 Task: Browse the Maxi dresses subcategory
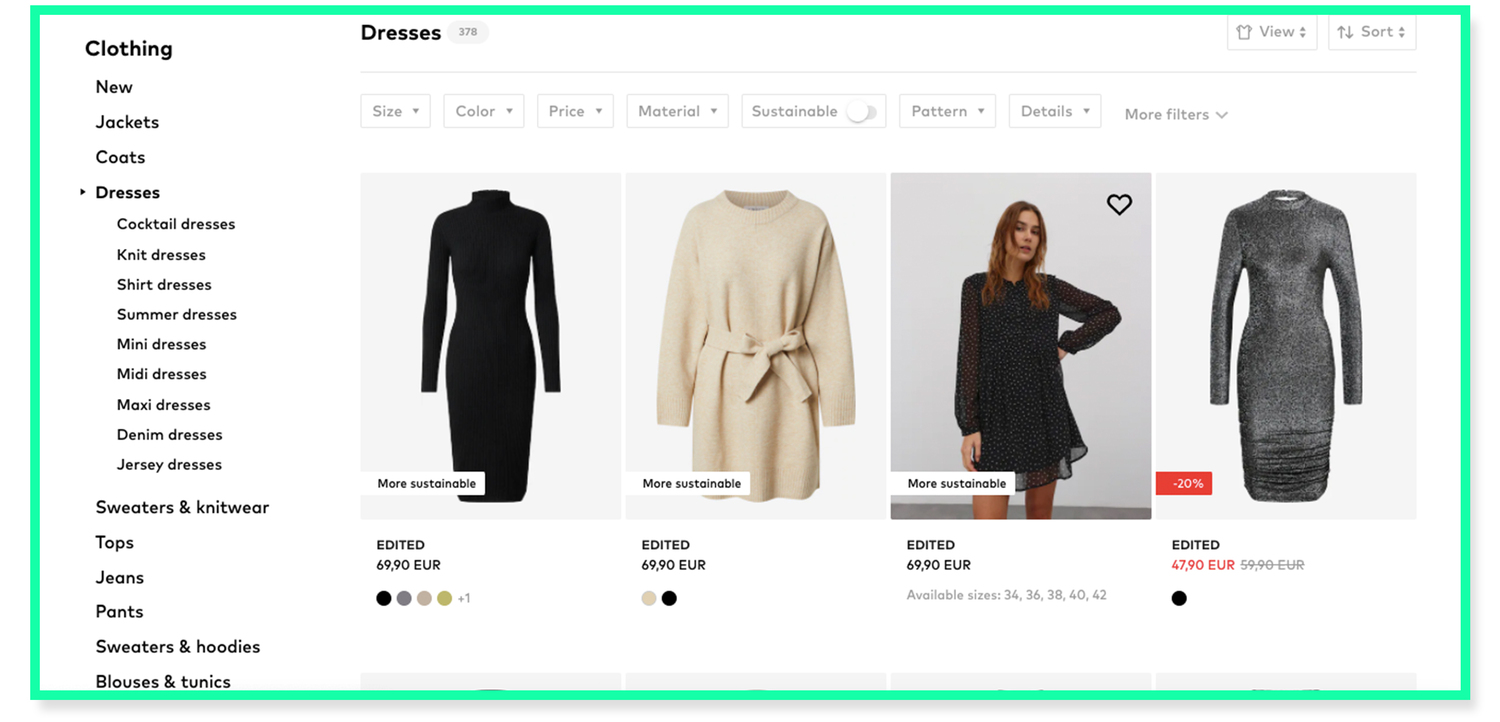pos(163,404)
